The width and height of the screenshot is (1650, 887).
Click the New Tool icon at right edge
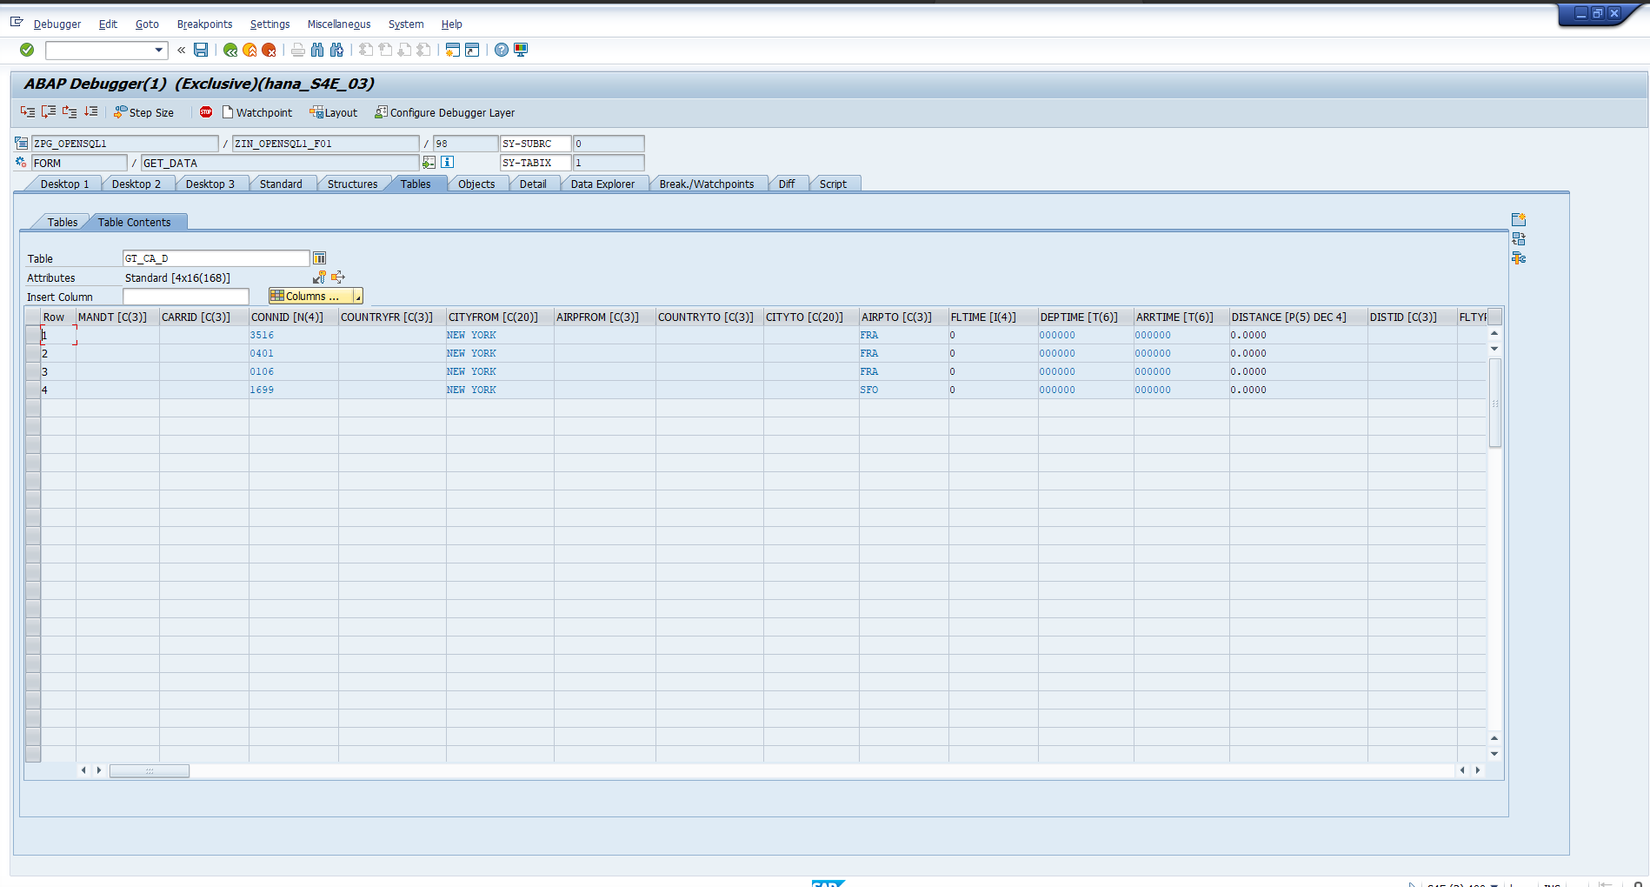1518,220
